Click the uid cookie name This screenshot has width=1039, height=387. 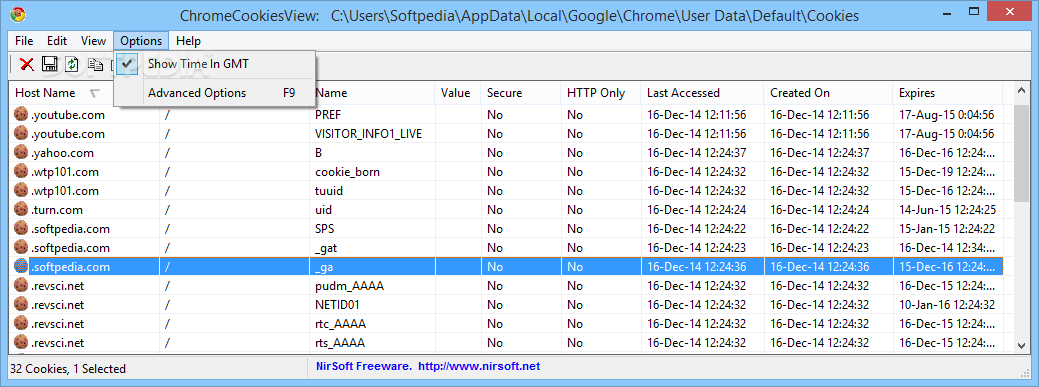click(323, 210)
